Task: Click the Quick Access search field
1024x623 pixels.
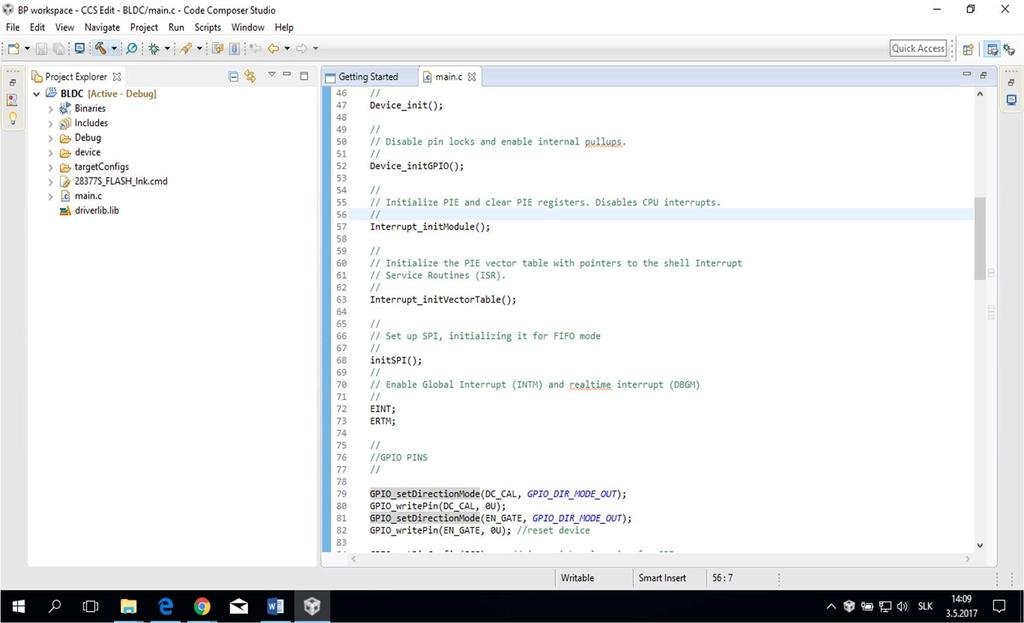Action: point(918,48)
